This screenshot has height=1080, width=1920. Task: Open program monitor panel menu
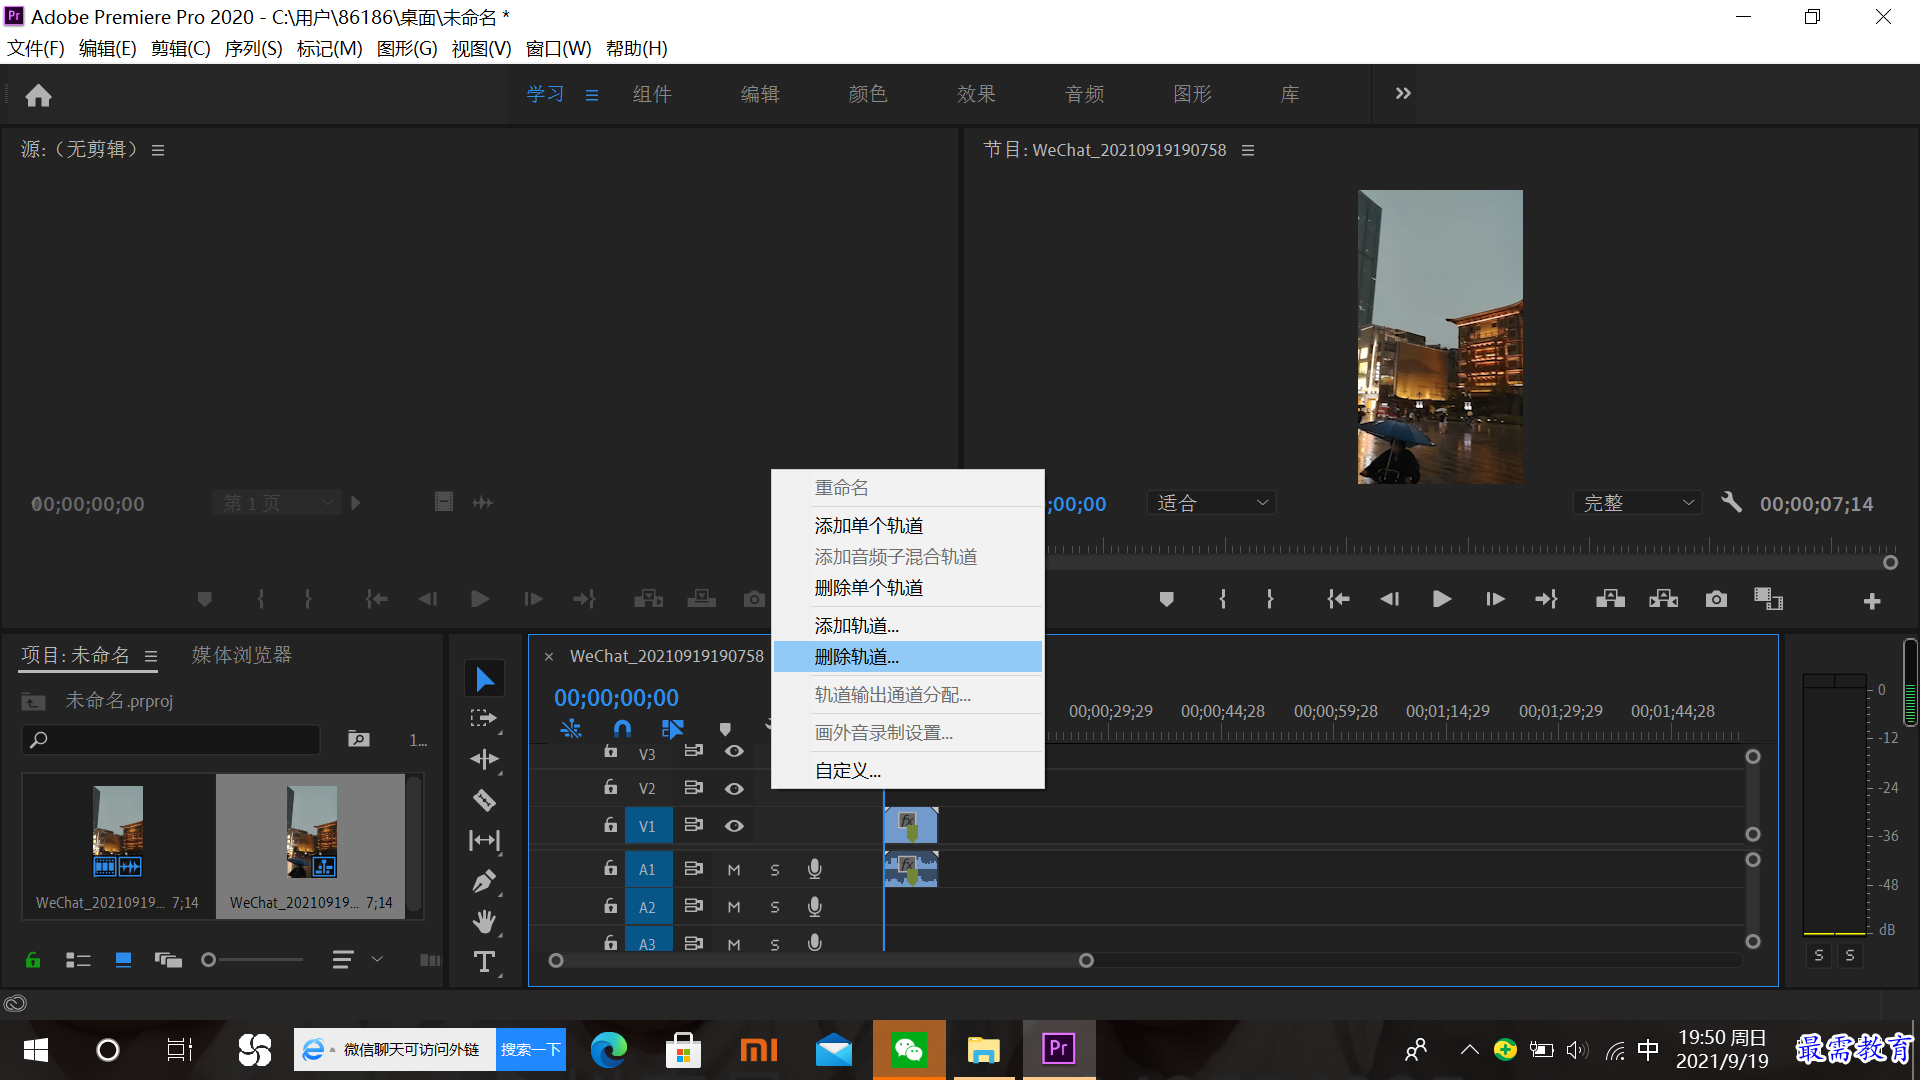click(1248, 150)
